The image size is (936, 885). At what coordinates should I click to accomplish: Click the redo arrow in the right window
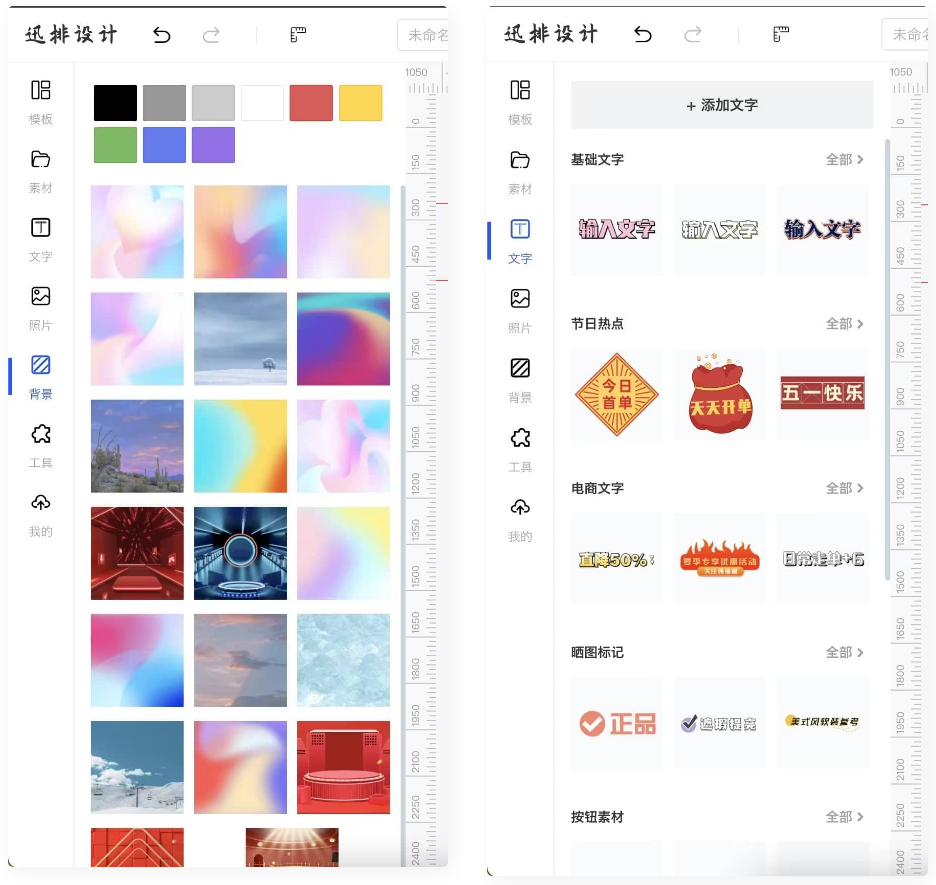[693, 35]
